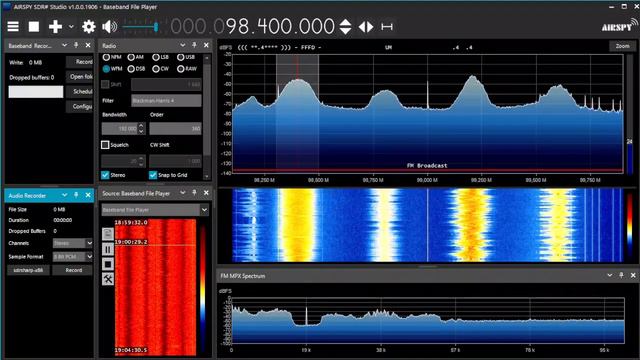Click the open file icon in file player
The height and width of the screenshot is (360, 640).
click(x=108, y=234)
